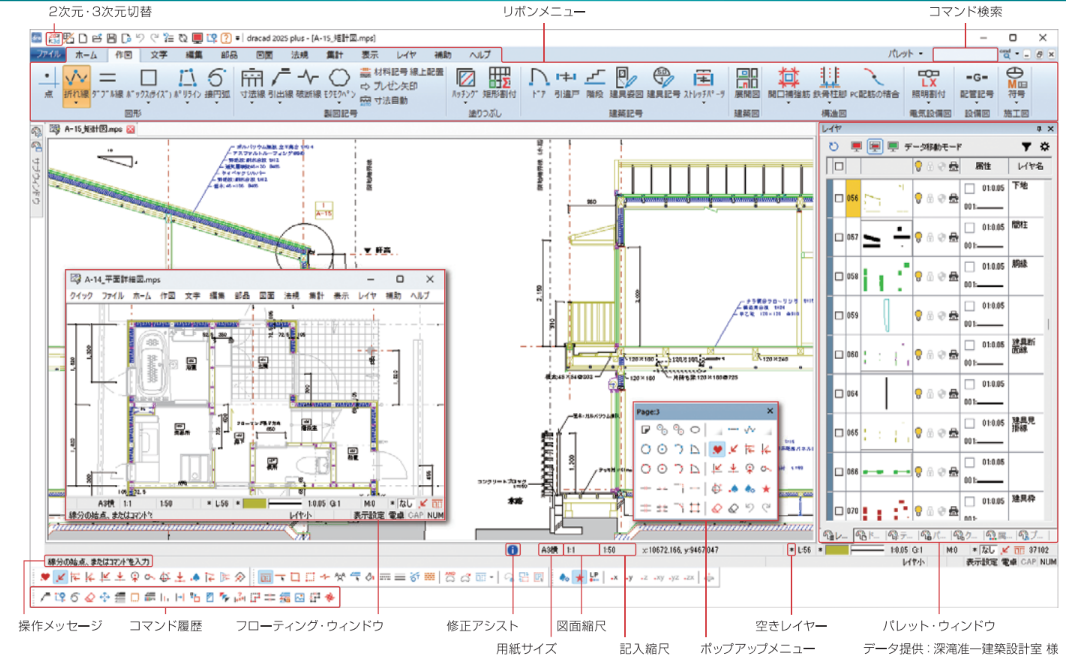This screenshot has height=661, width=1066.
Task: Click the 2D/3D switch icon in title bar
Action: click(54, 38)
